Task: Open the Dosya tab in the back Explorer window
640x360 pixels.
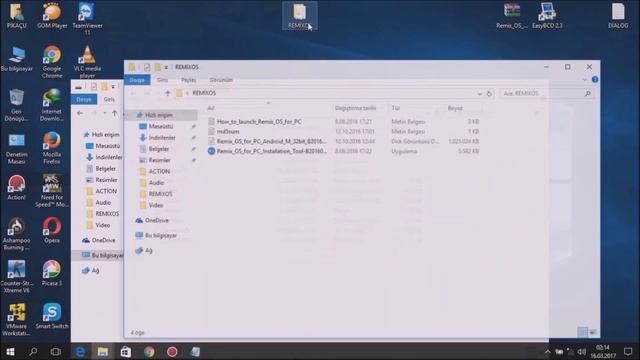Action: [x=84, y=99]
